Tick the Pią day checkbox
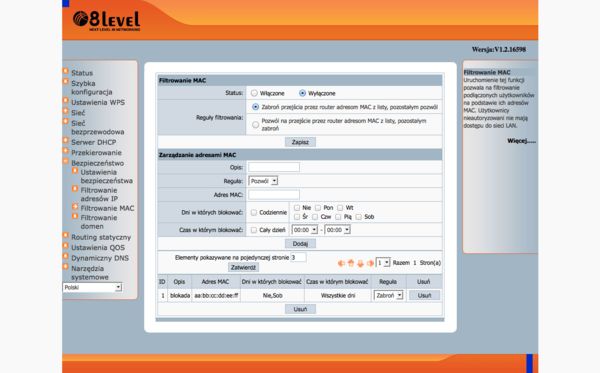 (338, 217)
